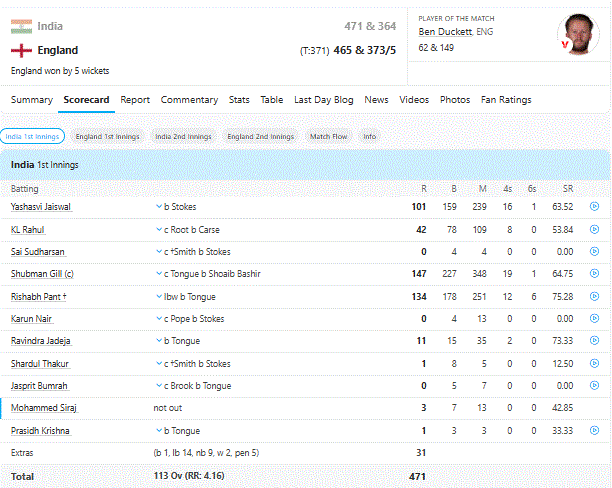Select India 2nd Innings pill
This screenshot has width=612, height=488.
click(183, 136)
